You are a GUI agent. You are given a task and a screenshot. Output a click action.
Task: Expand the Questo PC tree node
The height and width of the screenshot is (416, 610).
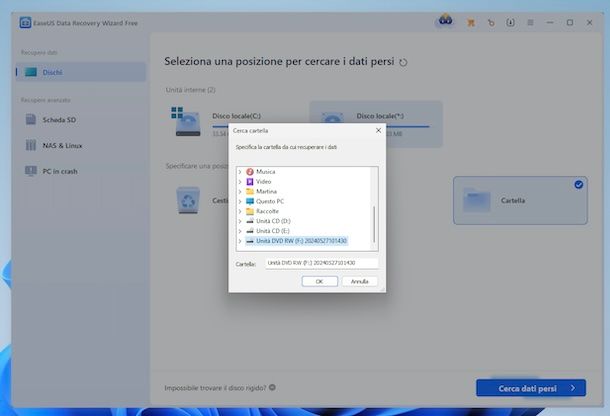tap(240, 201)
